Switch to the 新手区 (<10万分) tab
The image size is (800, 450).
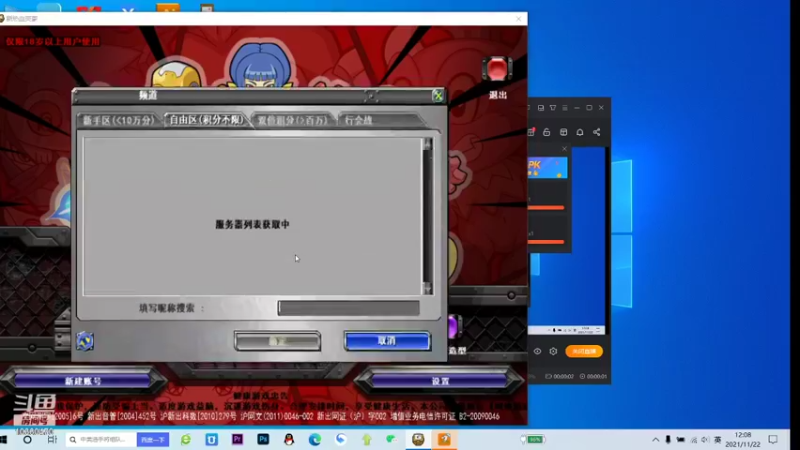tap(118, 120)
